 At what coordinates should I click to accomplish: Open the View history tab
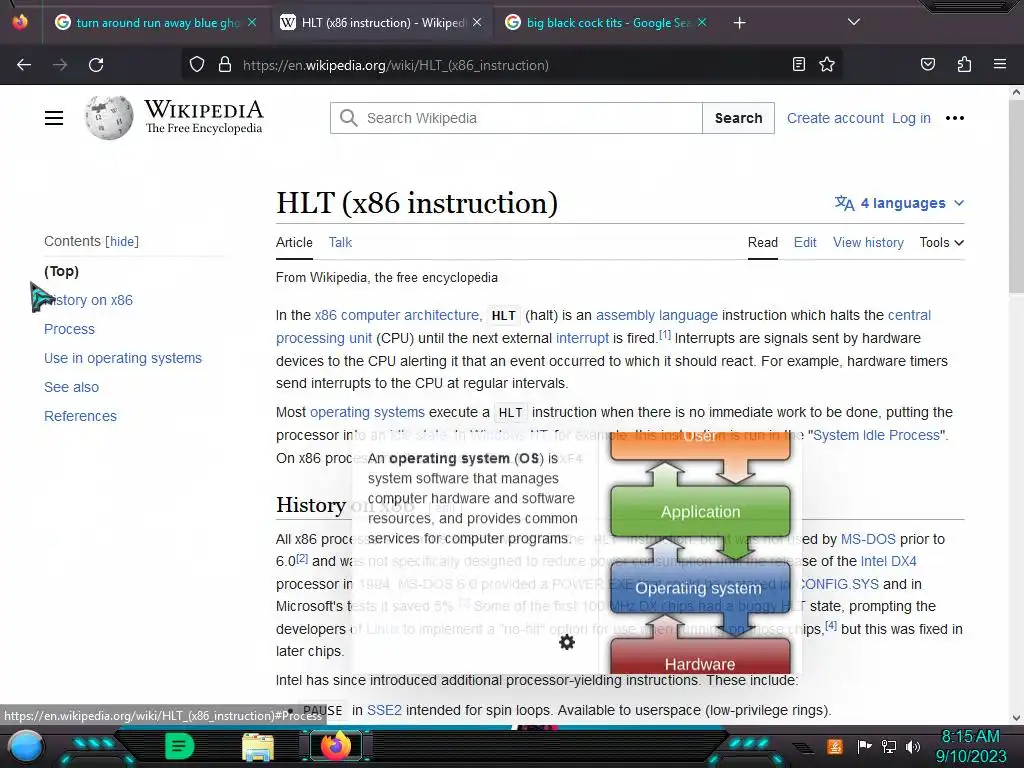(868, 242)
